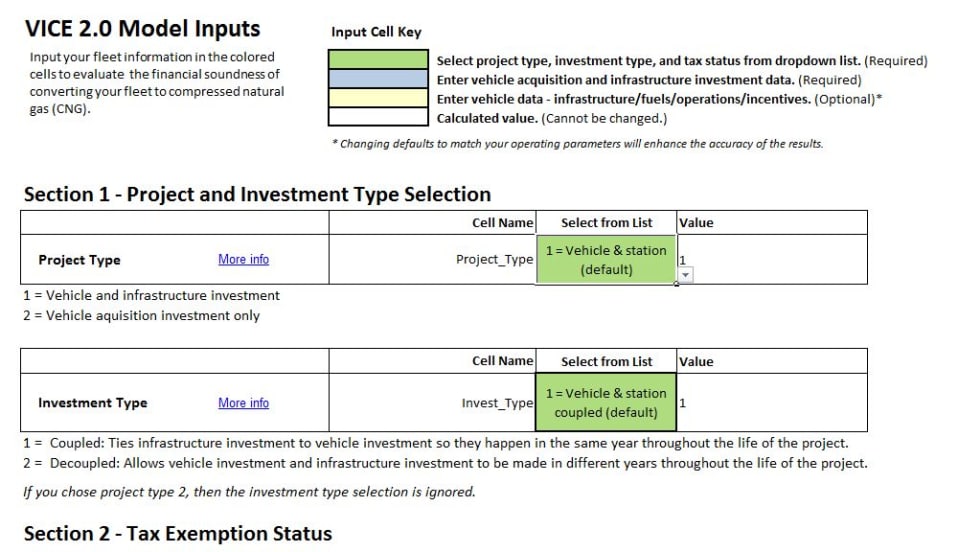Select the green Invest_Type list cell
This screenshot has width=980, height=552.
click(606, 403)
